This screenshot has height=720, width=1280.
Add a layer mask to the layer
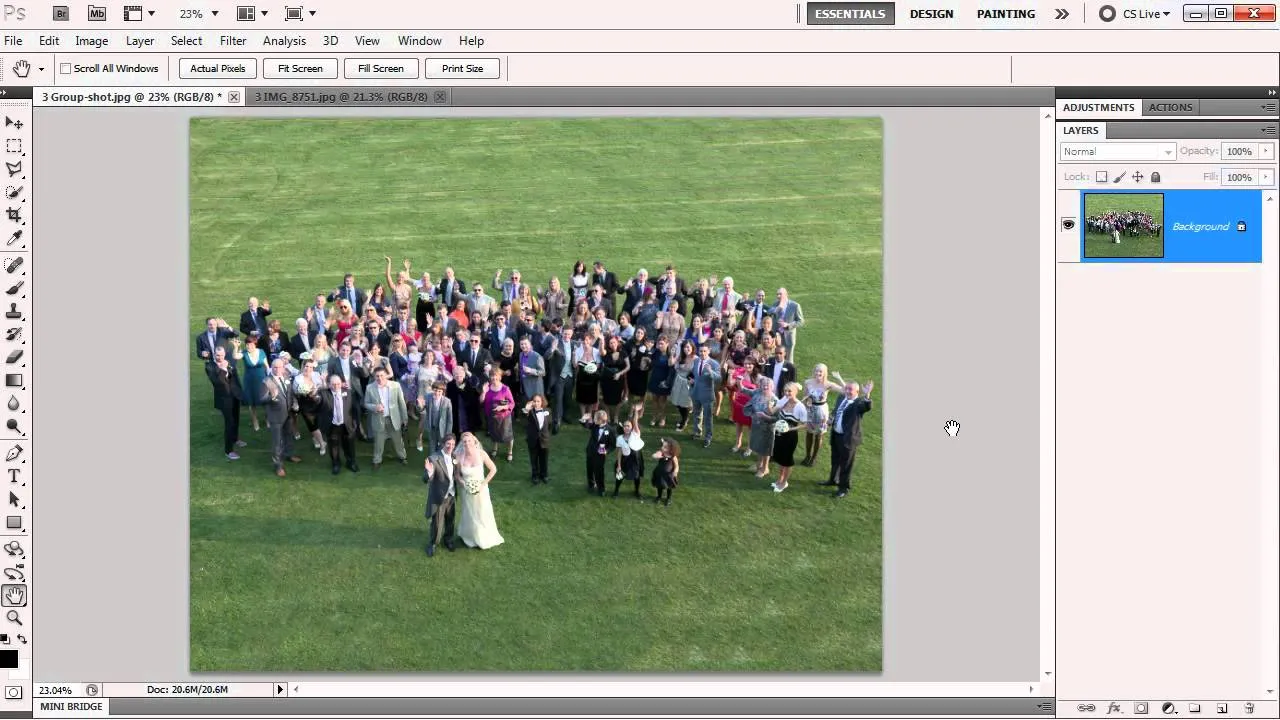(x=1140, y=707)
